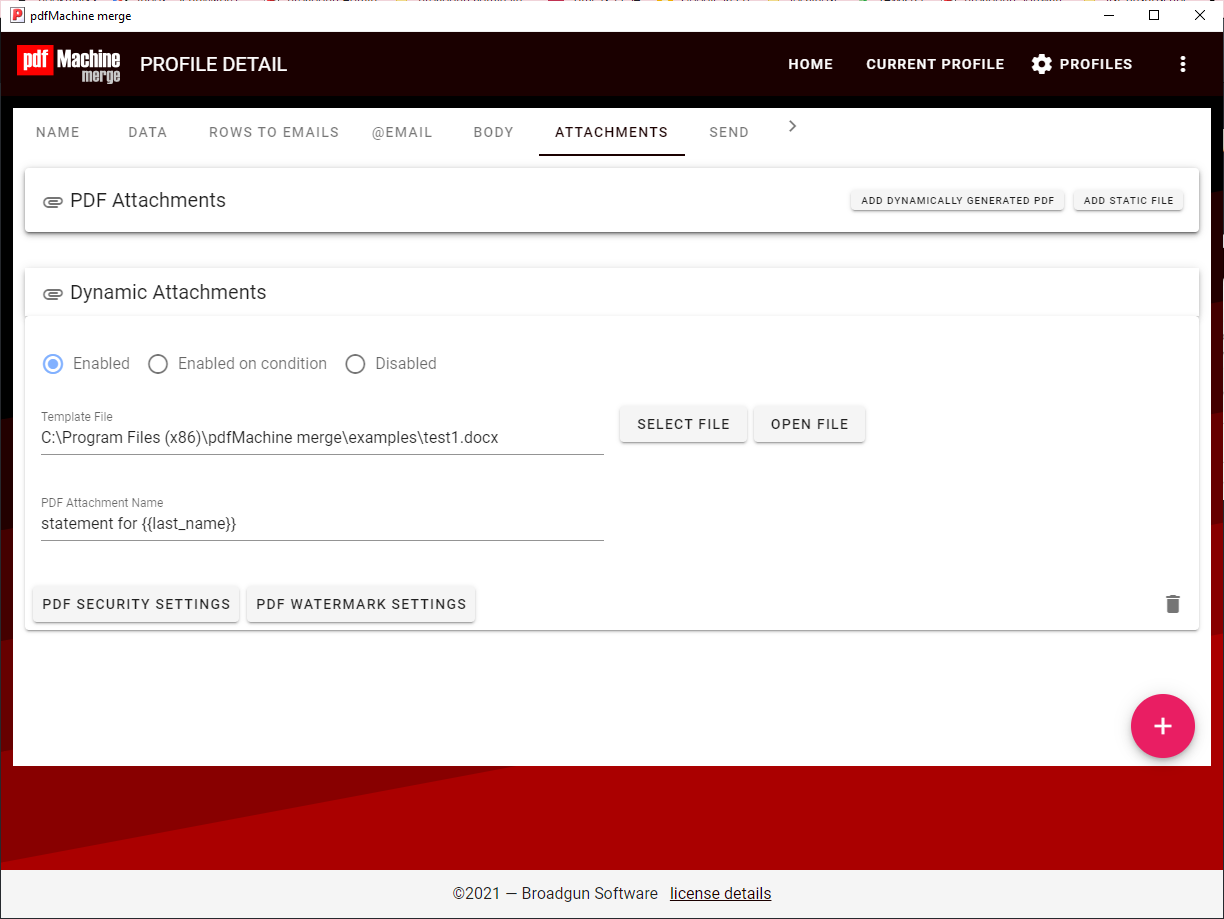The image size is (1224, 919).
Task: Open Current Profile from header
Action: coord(935,64)
